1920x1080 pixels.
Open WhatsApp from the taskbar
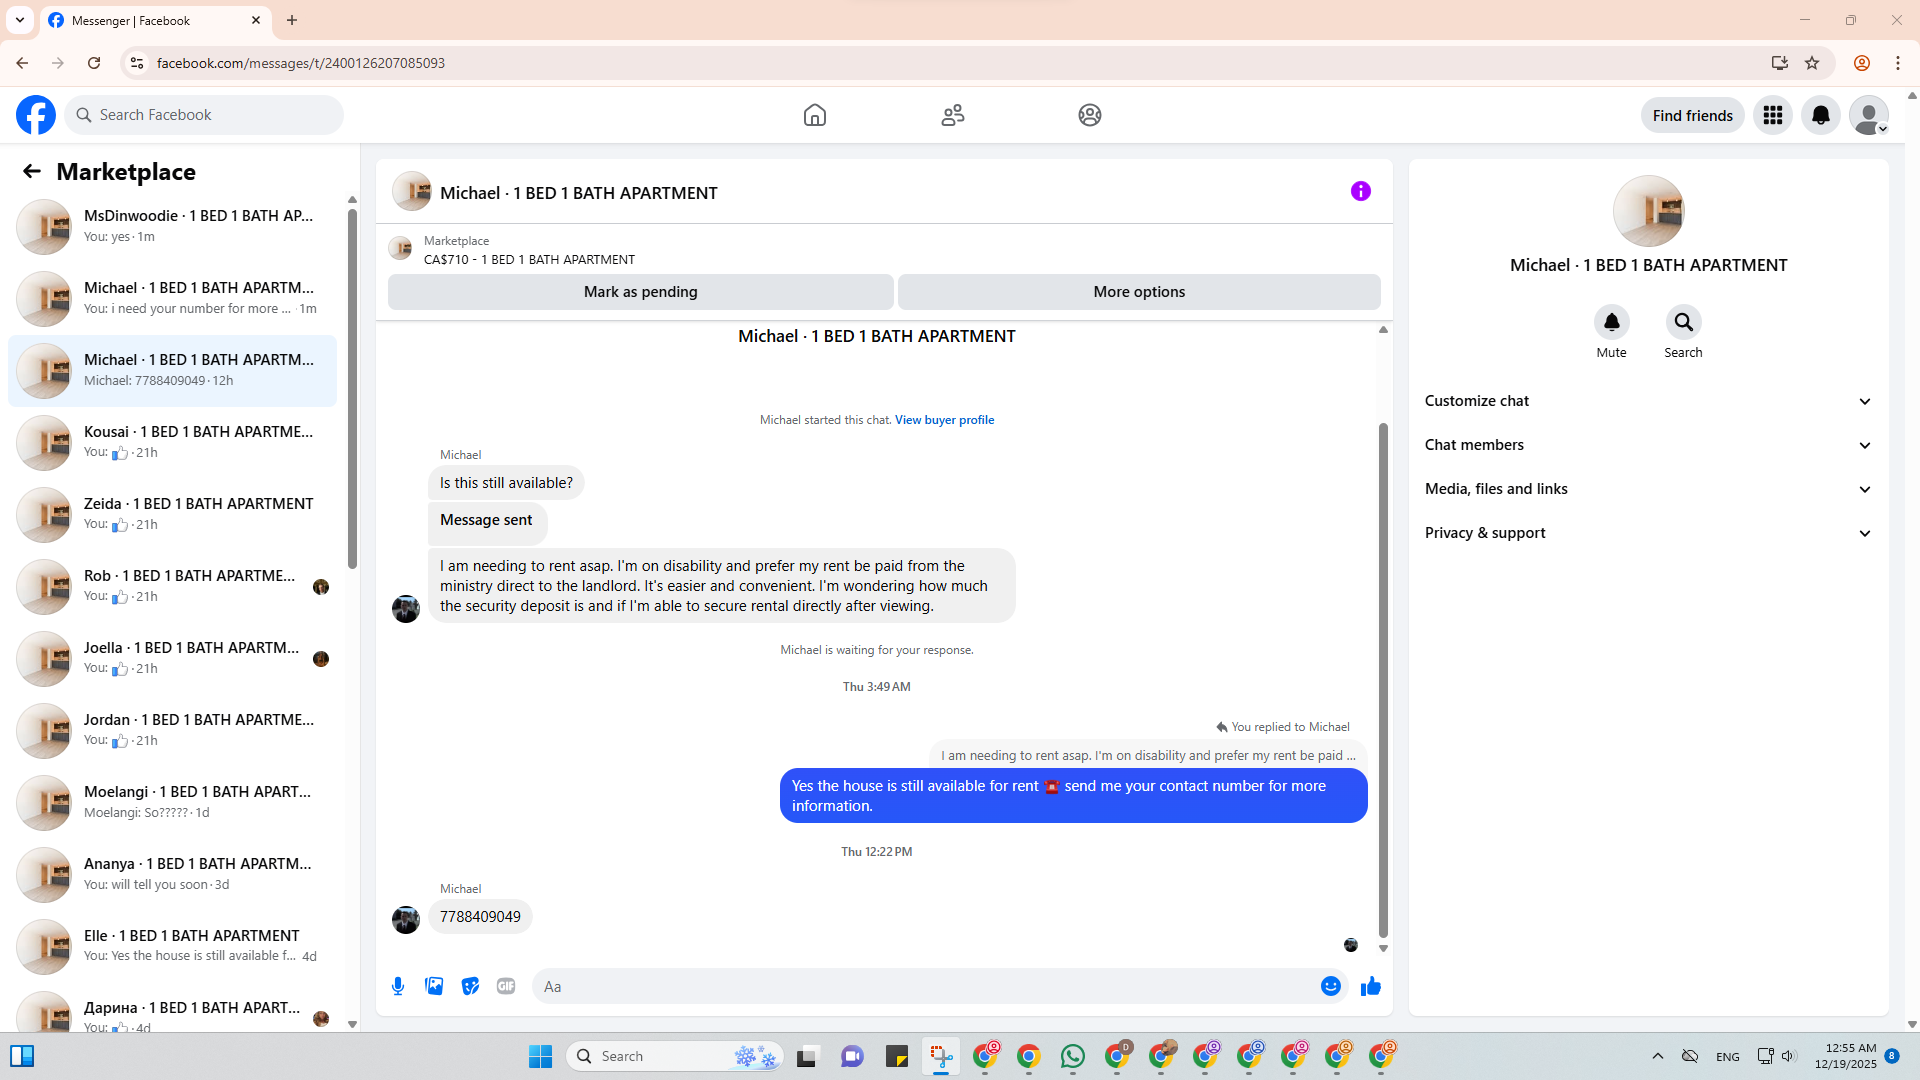pos(1073,1056)
